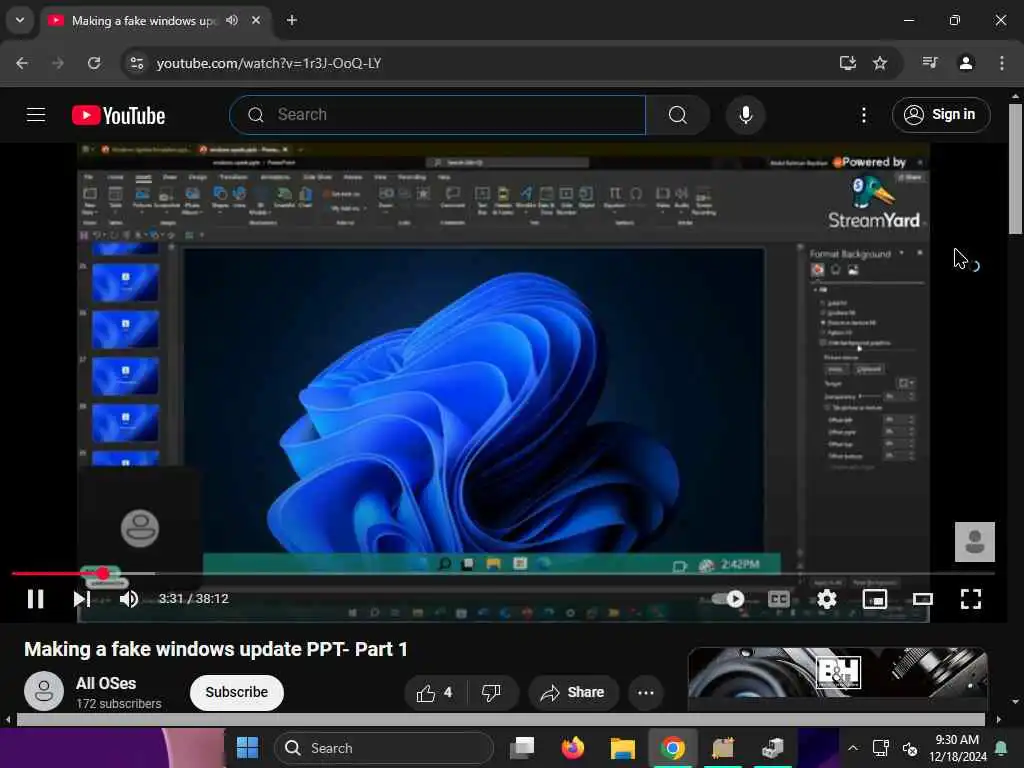Mute the video player volume
The width and height of the screenshot is (1024, 768).
coord(129,599)
